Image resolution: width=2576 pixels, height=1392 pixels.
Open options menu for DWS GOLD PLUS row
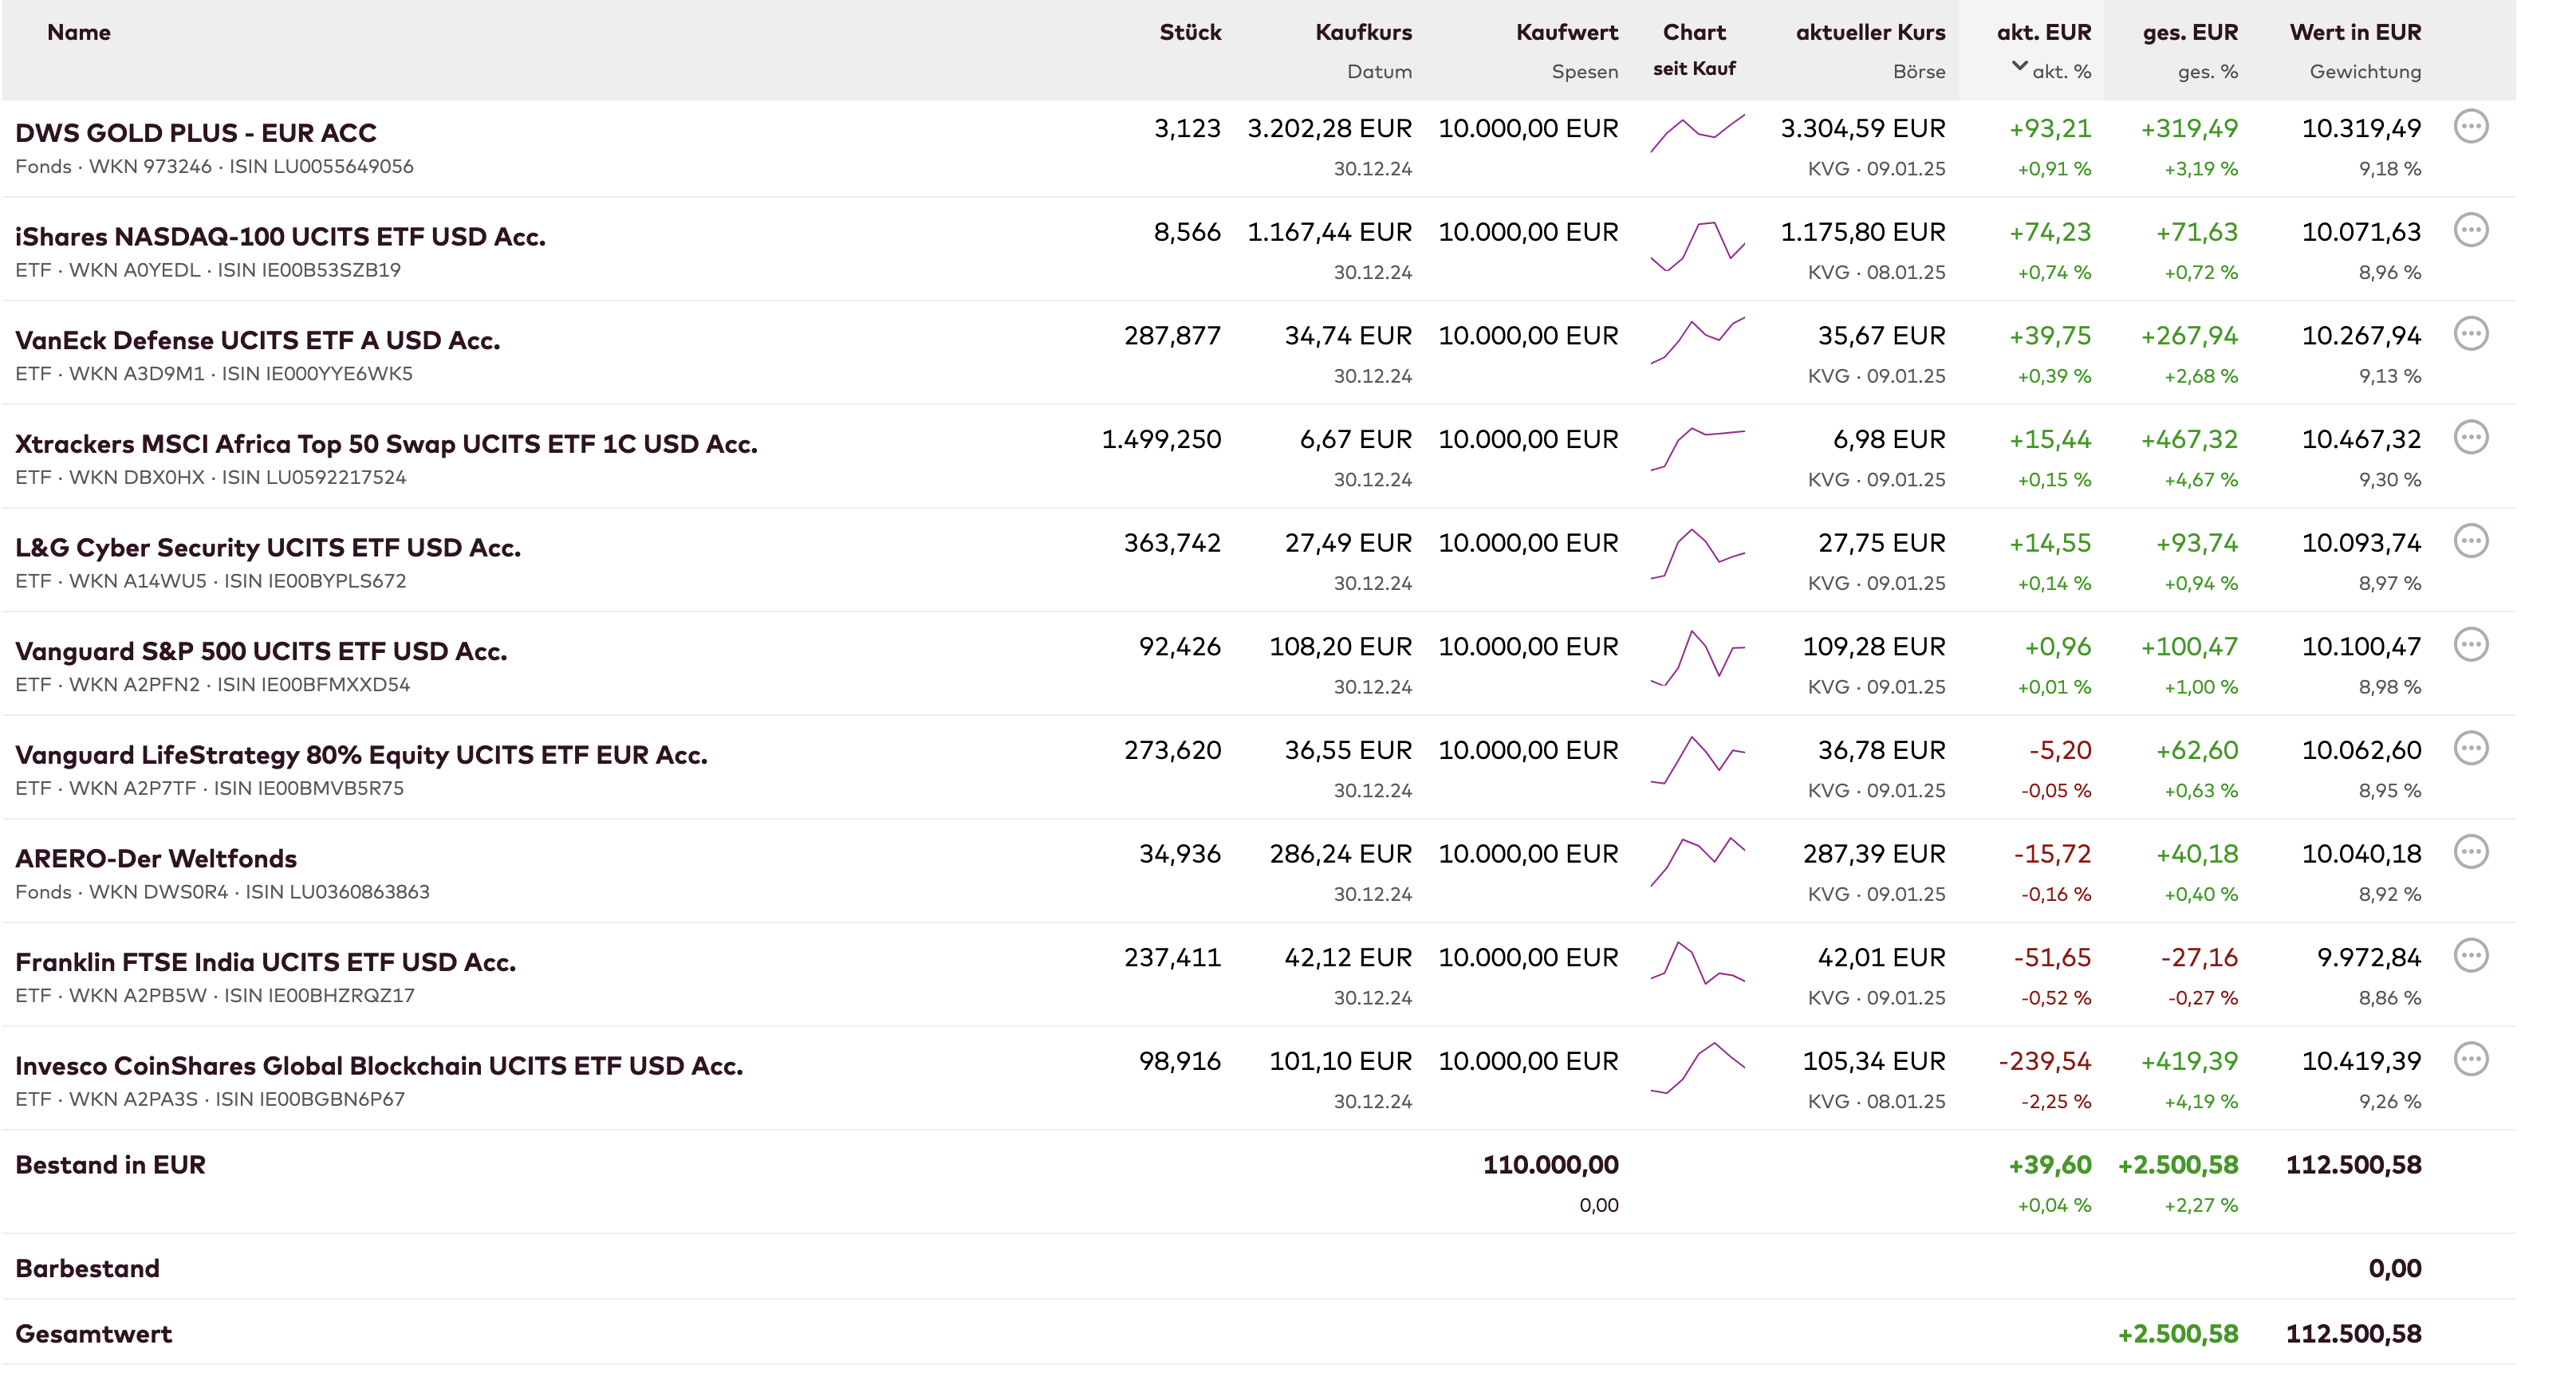(2470, 127)
